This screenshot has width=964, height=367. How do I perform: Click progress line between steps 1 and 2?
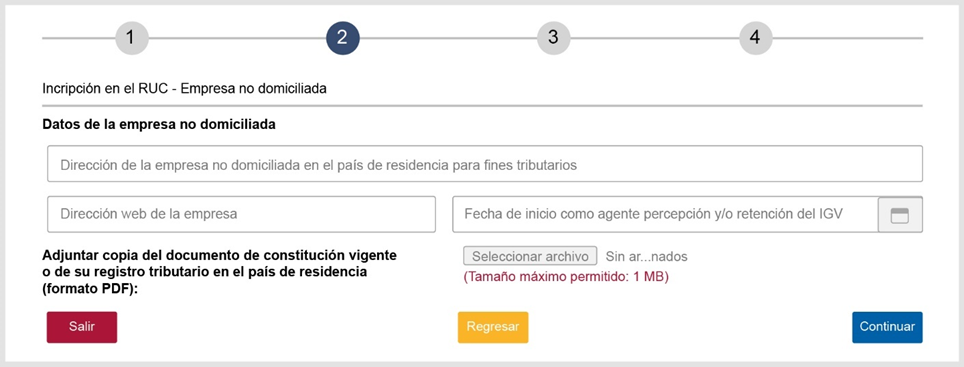[237, 38]
